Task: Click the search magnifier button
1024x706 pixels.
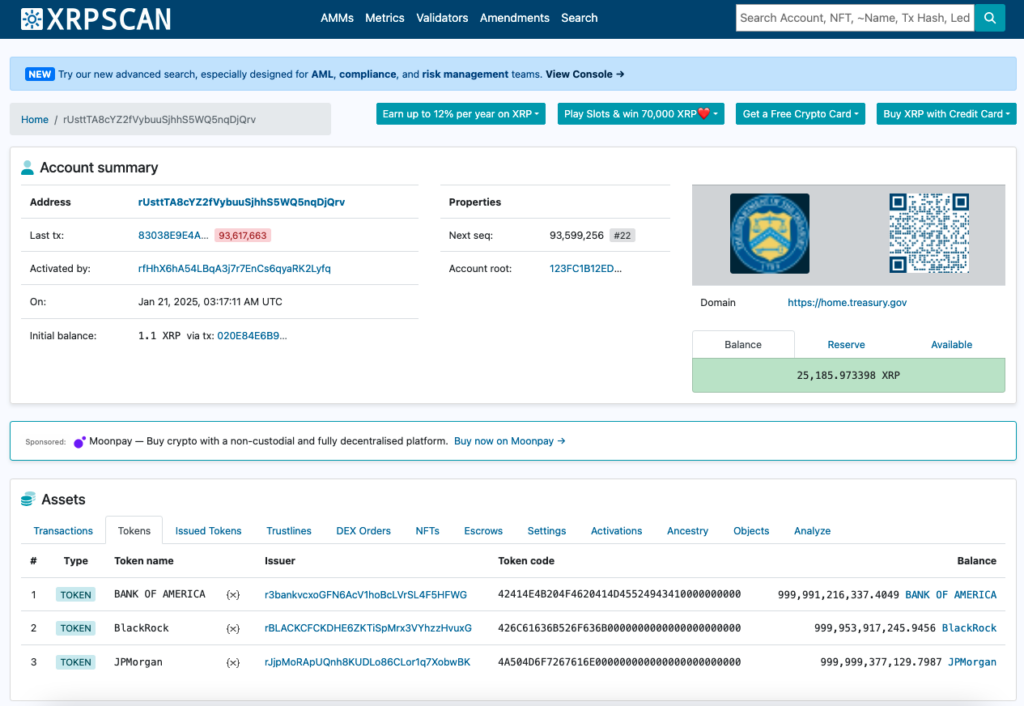Action: 989,18
